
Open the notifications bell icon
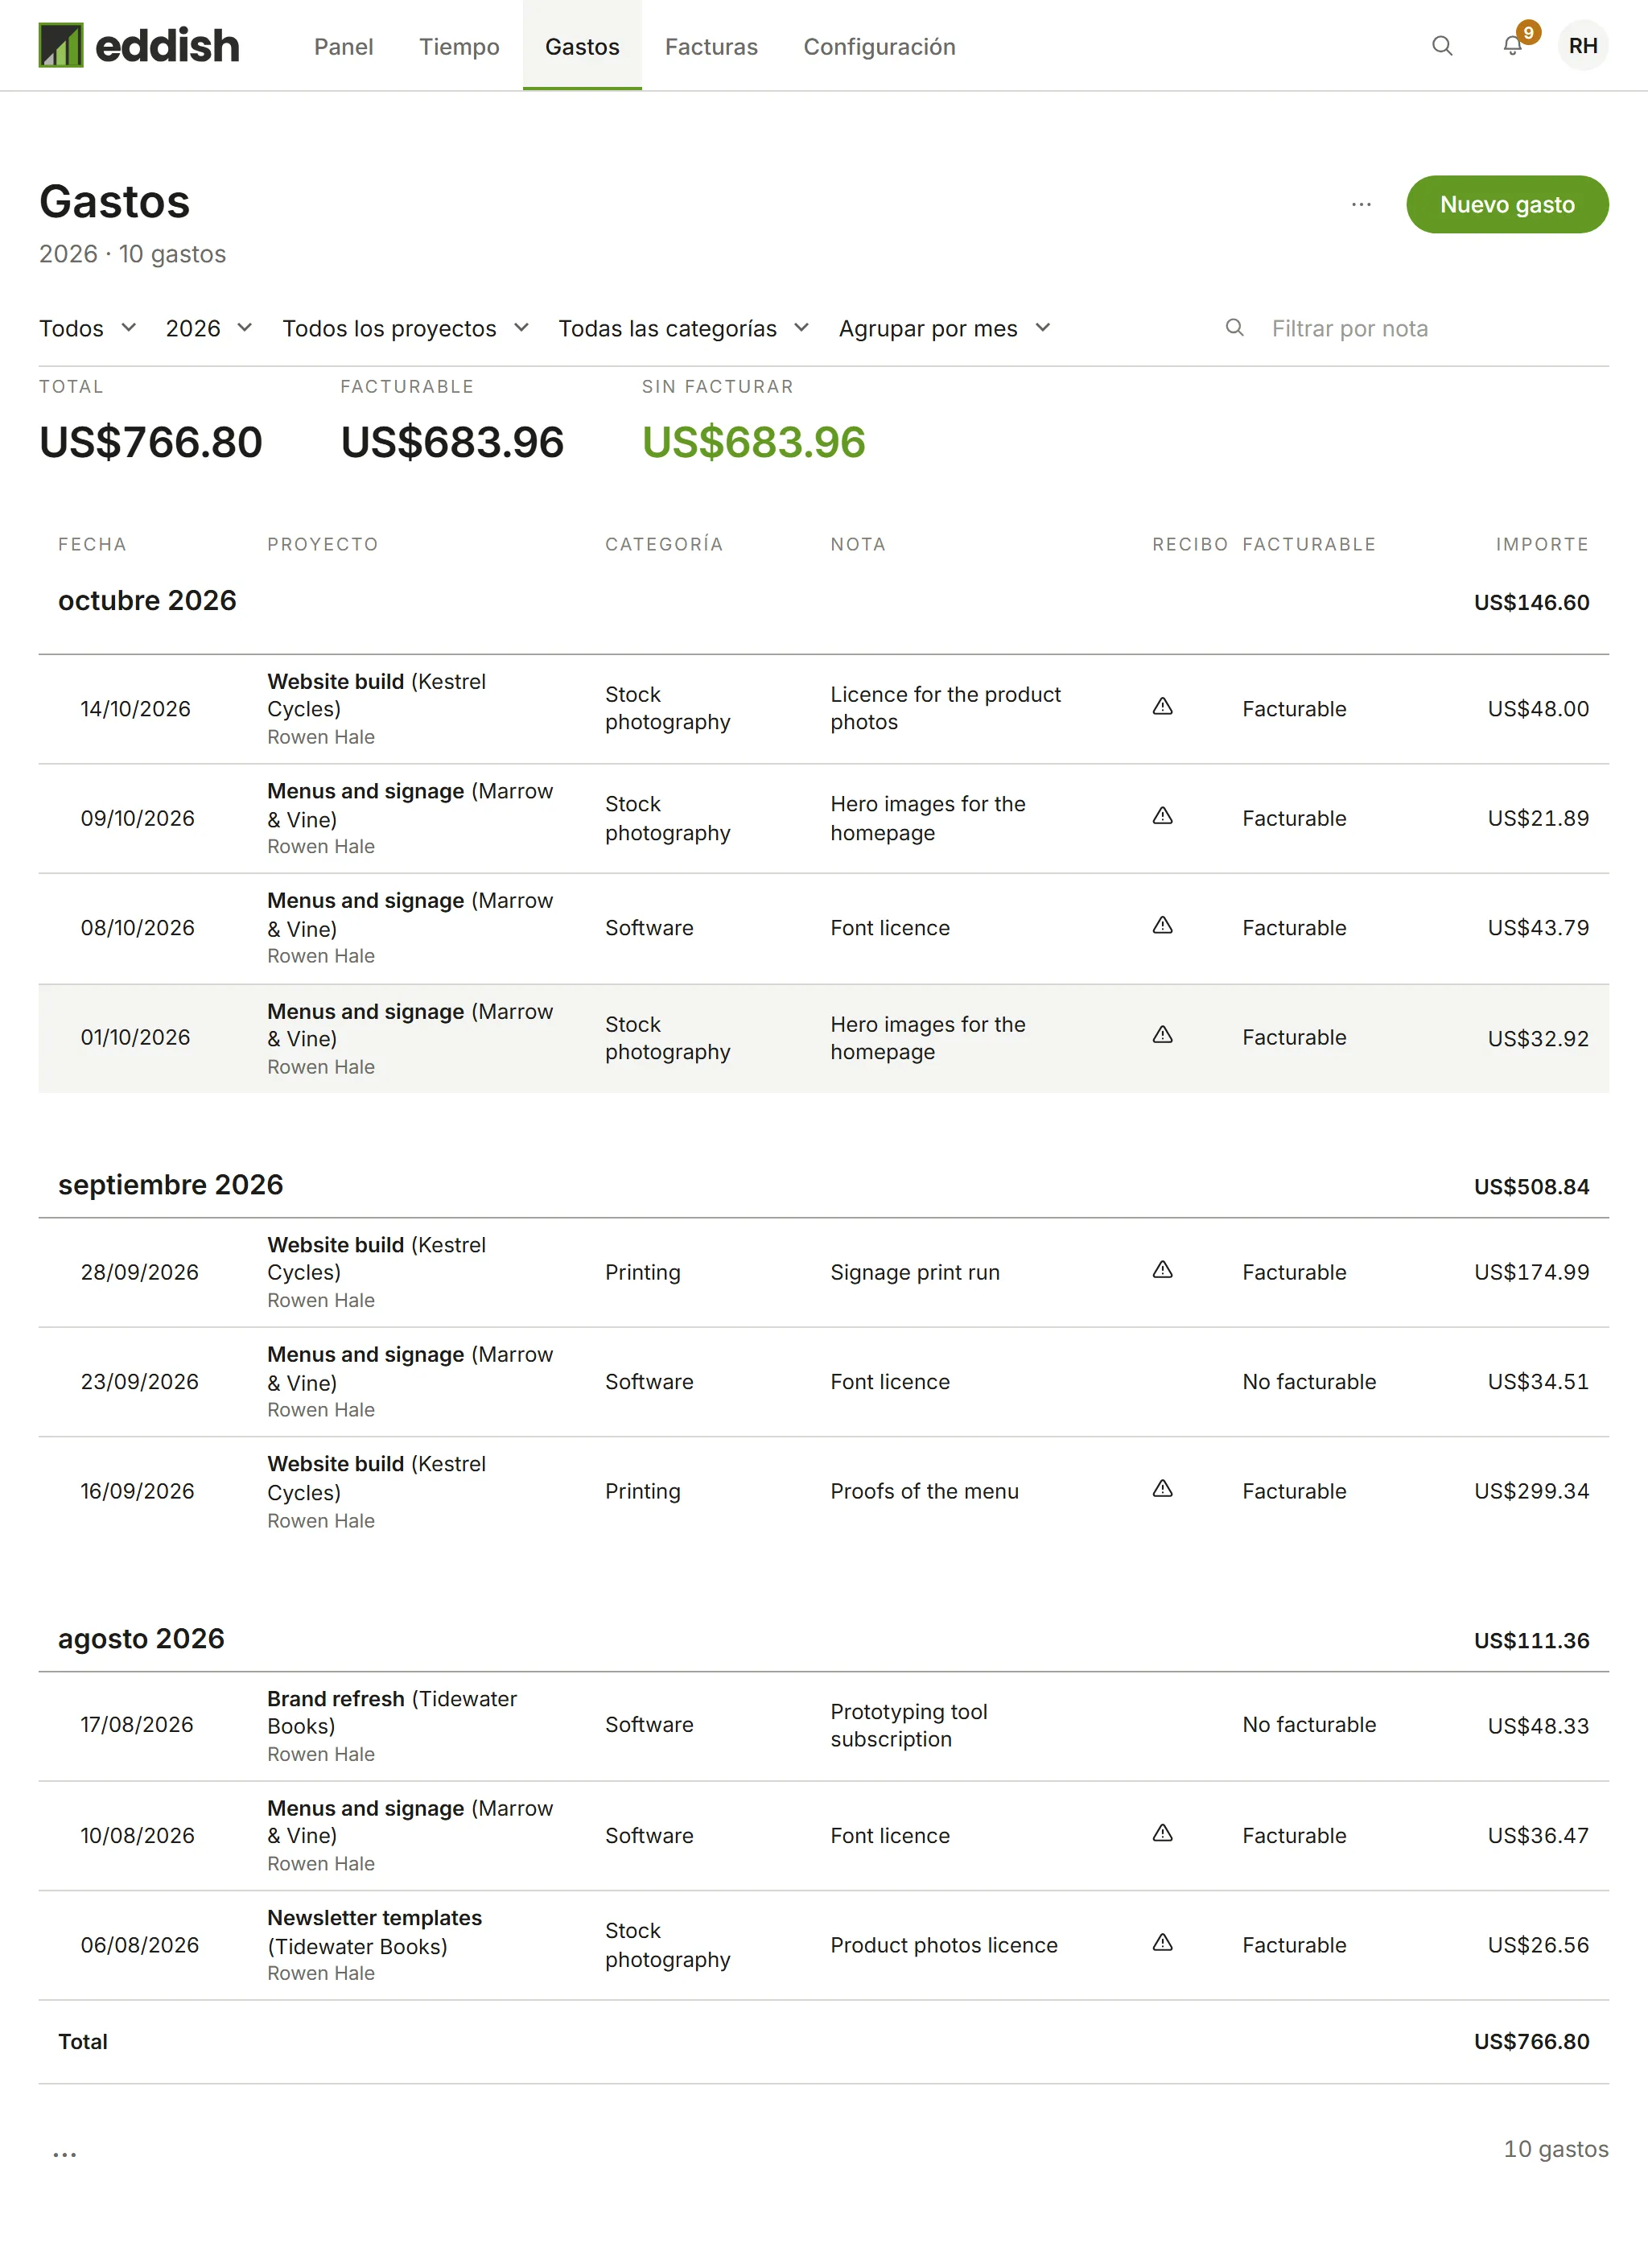tap(1513, 46)
